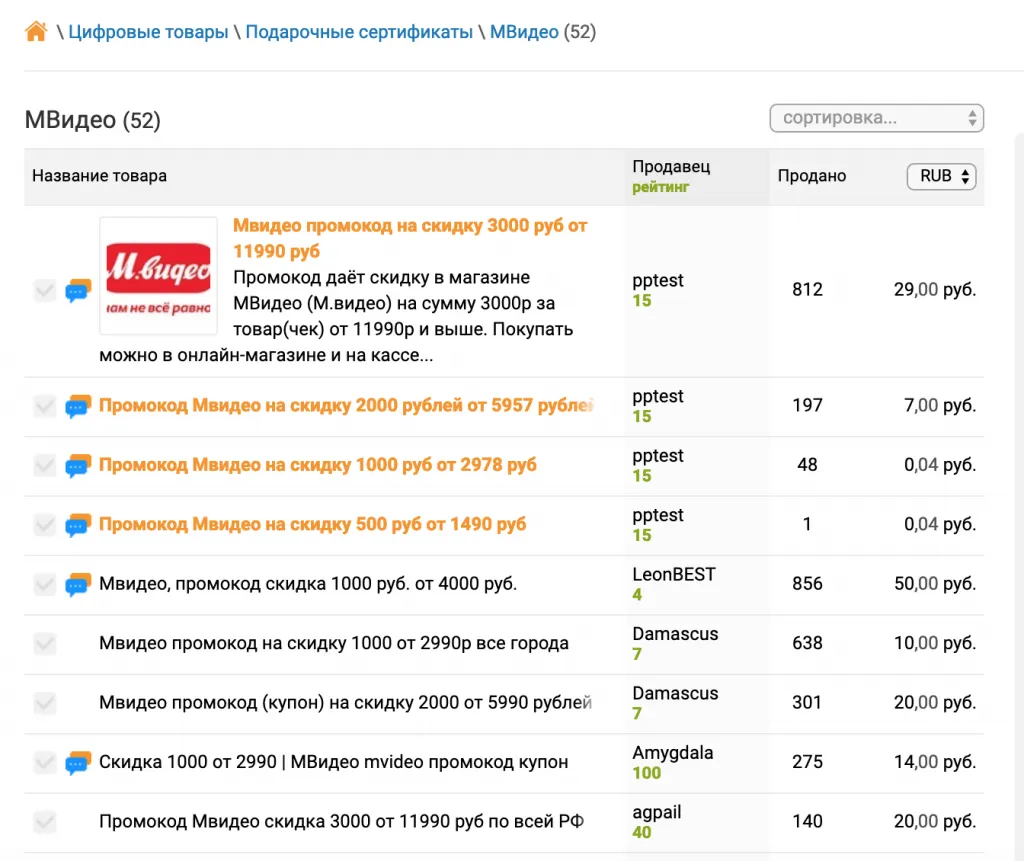Check the box for Damascus 1000 от 2990р item
The image size is (1024, 861).
pos(44,644)
